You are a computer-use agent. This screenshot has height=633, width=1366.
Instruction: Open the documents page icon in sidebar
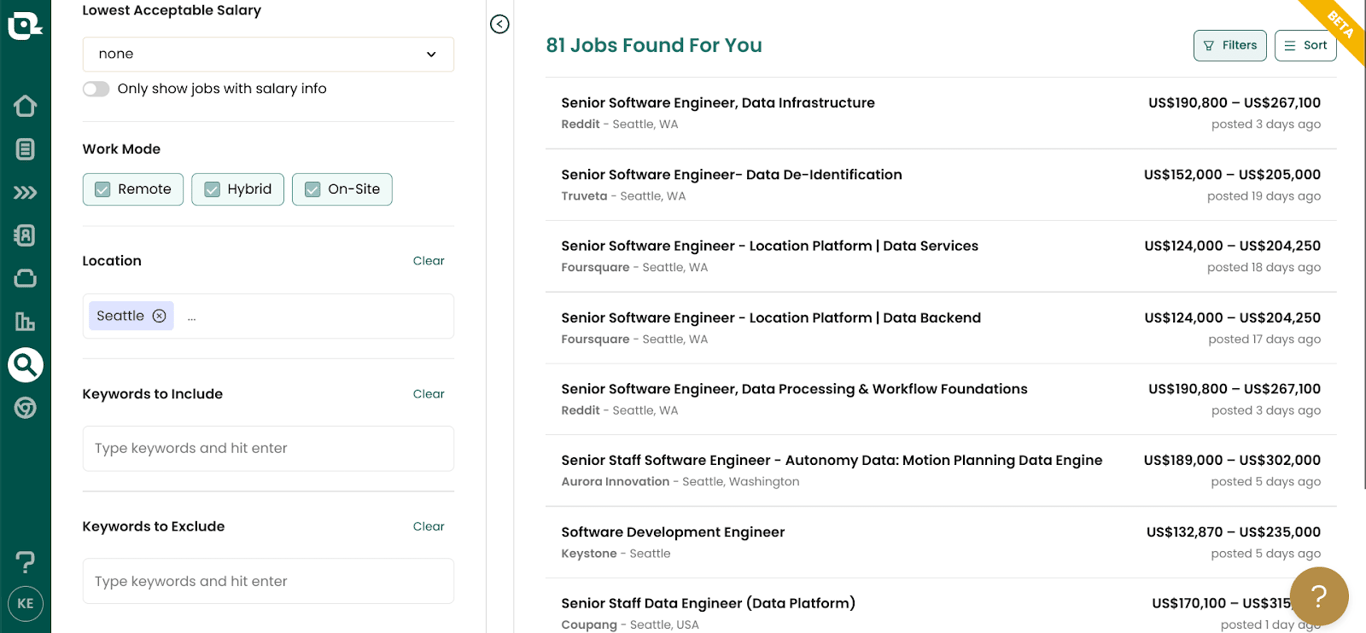click(x=25, y=149)
